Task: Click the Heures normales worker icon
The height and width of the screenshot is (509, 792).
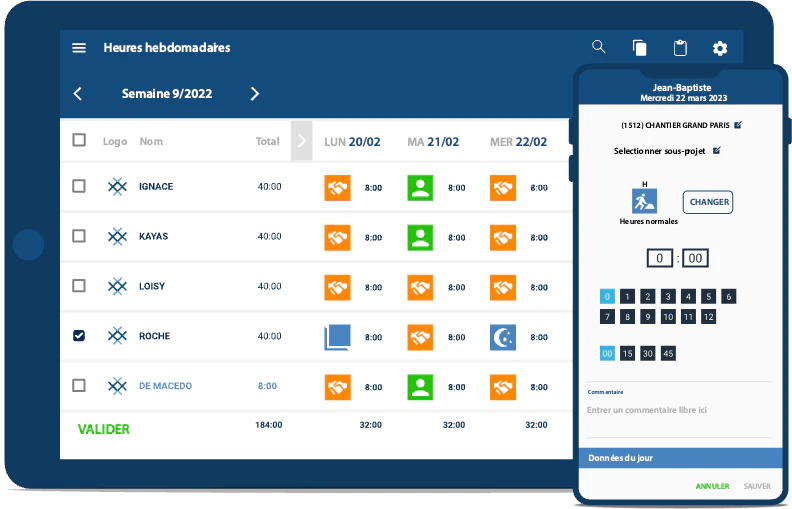Action: point(645,201)
